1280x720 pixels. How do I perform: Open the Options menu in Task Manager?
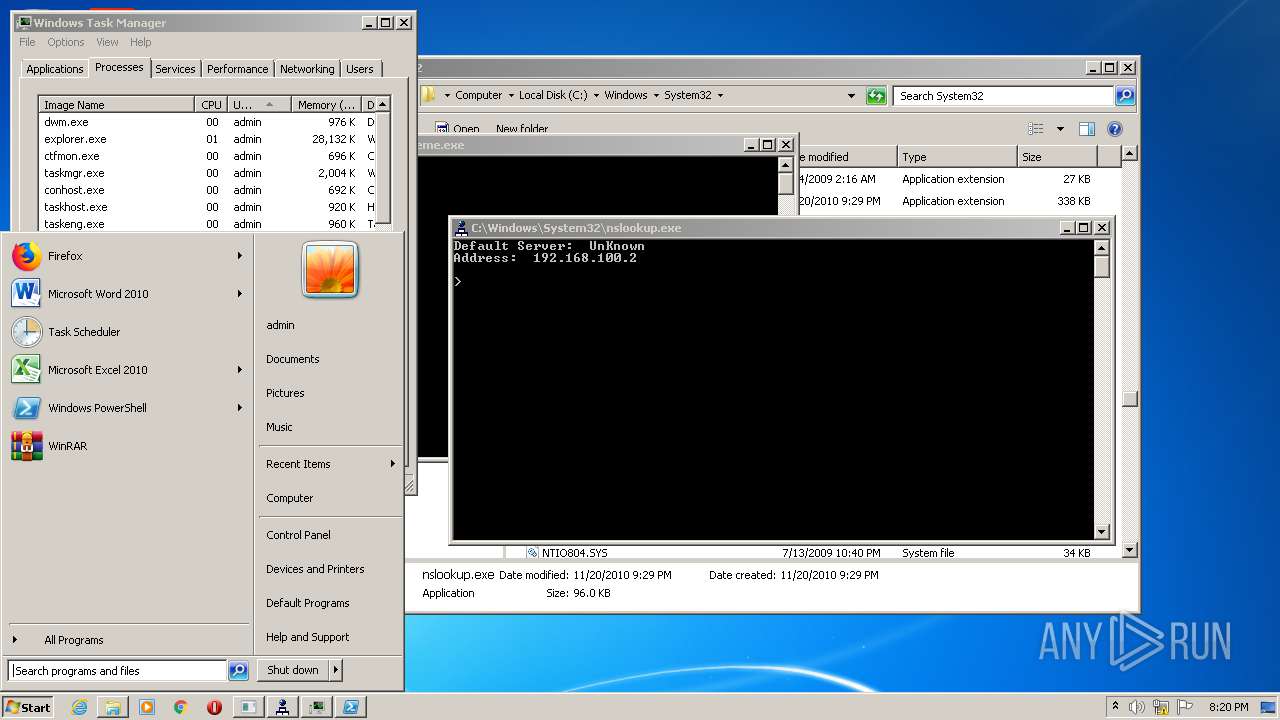66,42
